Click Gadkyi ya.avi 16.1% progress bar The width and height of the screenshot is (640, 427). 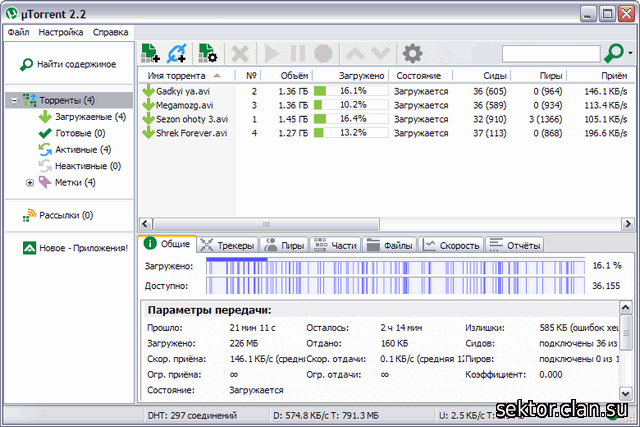(x=351, y=91)
